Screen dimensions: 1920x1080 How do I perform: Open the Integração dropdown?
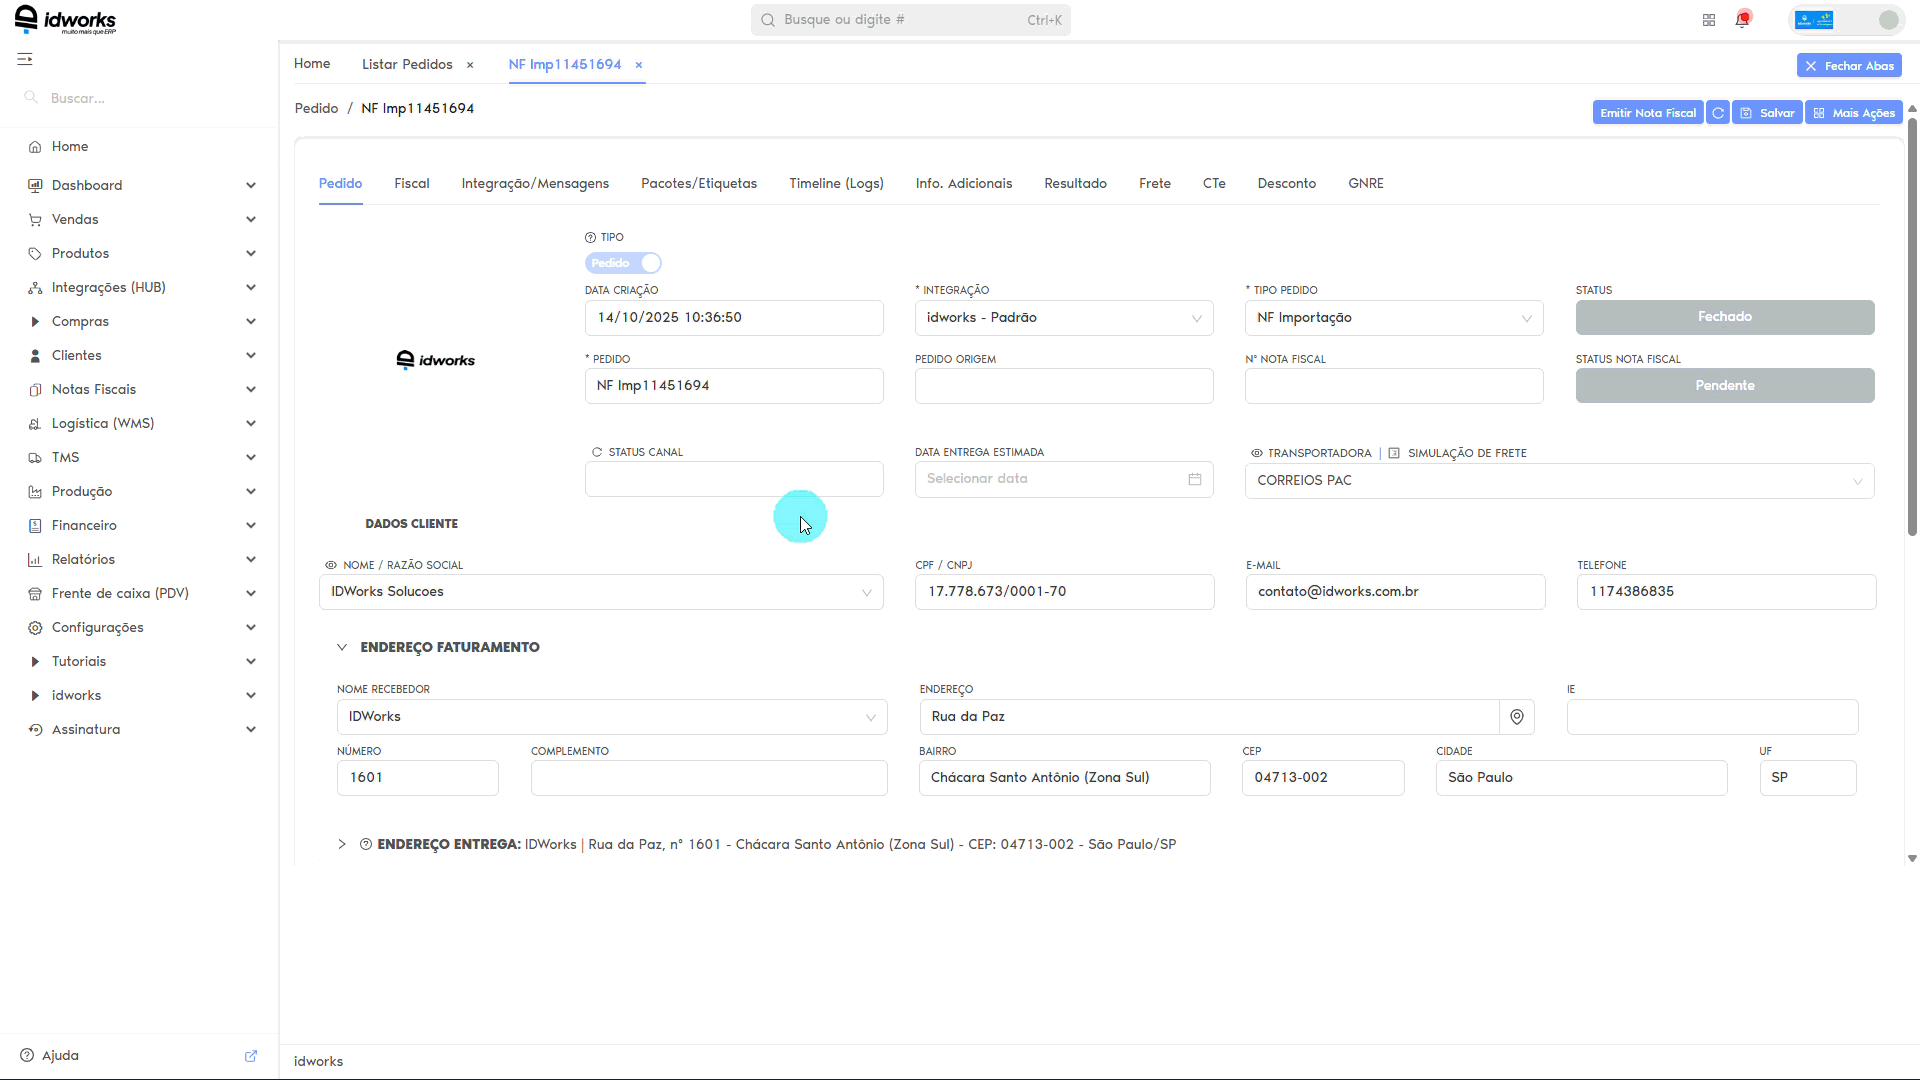click(x=1064, y=318)
